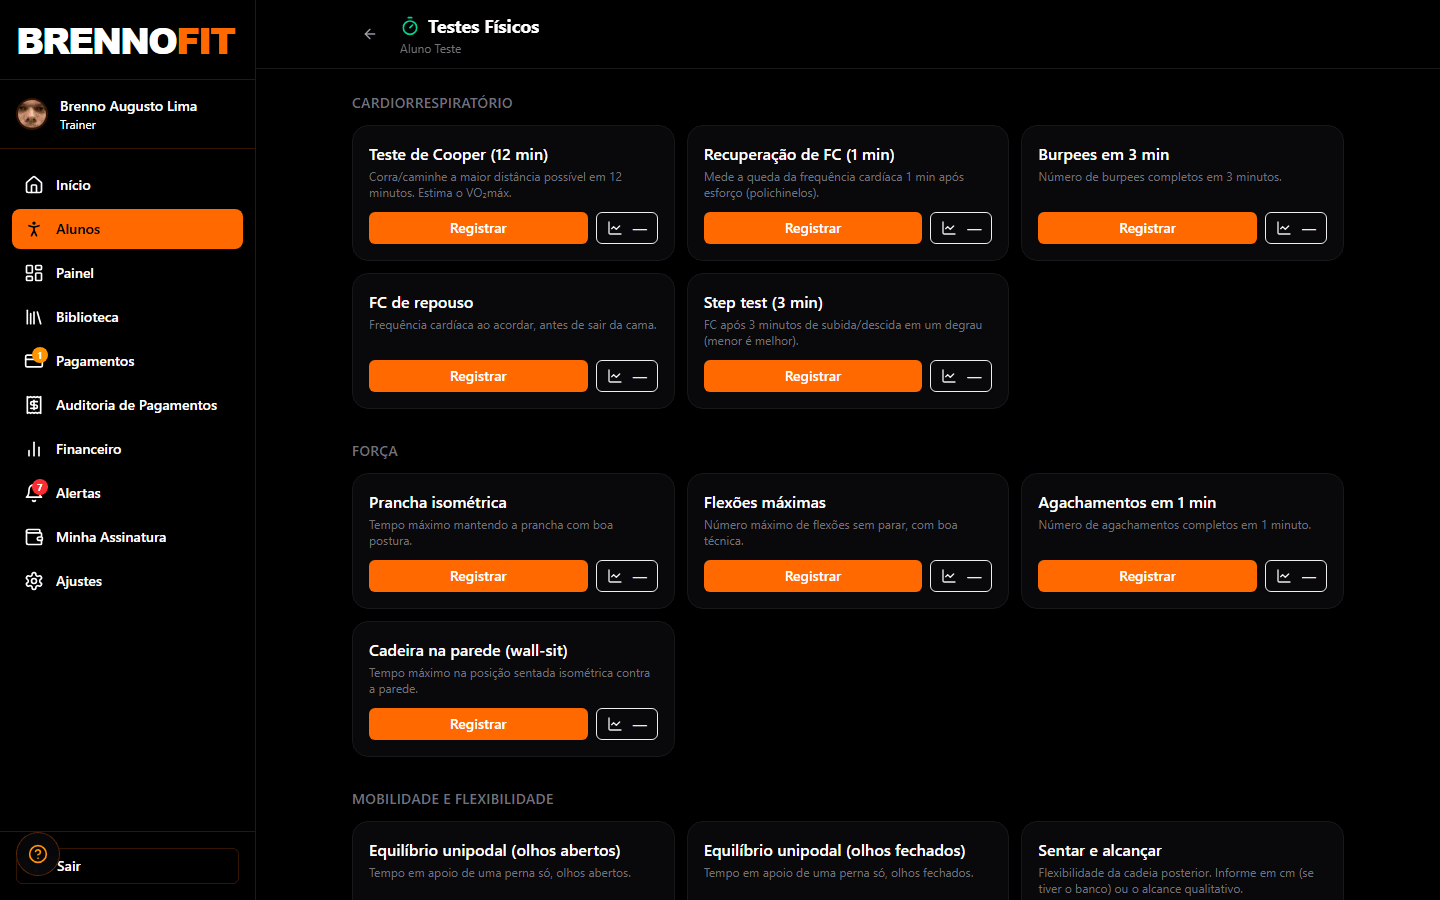Viewport: 1440px width, 900px height.
Task: Click the back arrow beside Testes Físicos
Action: 370,34
